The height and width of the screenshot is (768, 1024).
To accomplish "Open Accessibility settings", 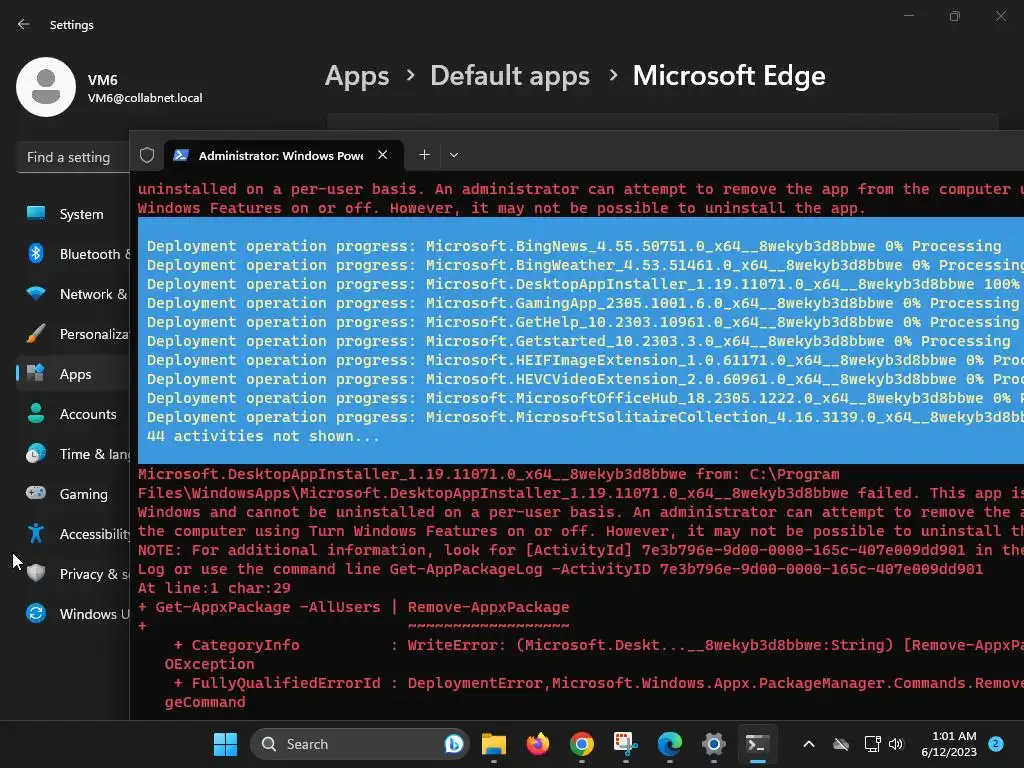I will point(72,534).
